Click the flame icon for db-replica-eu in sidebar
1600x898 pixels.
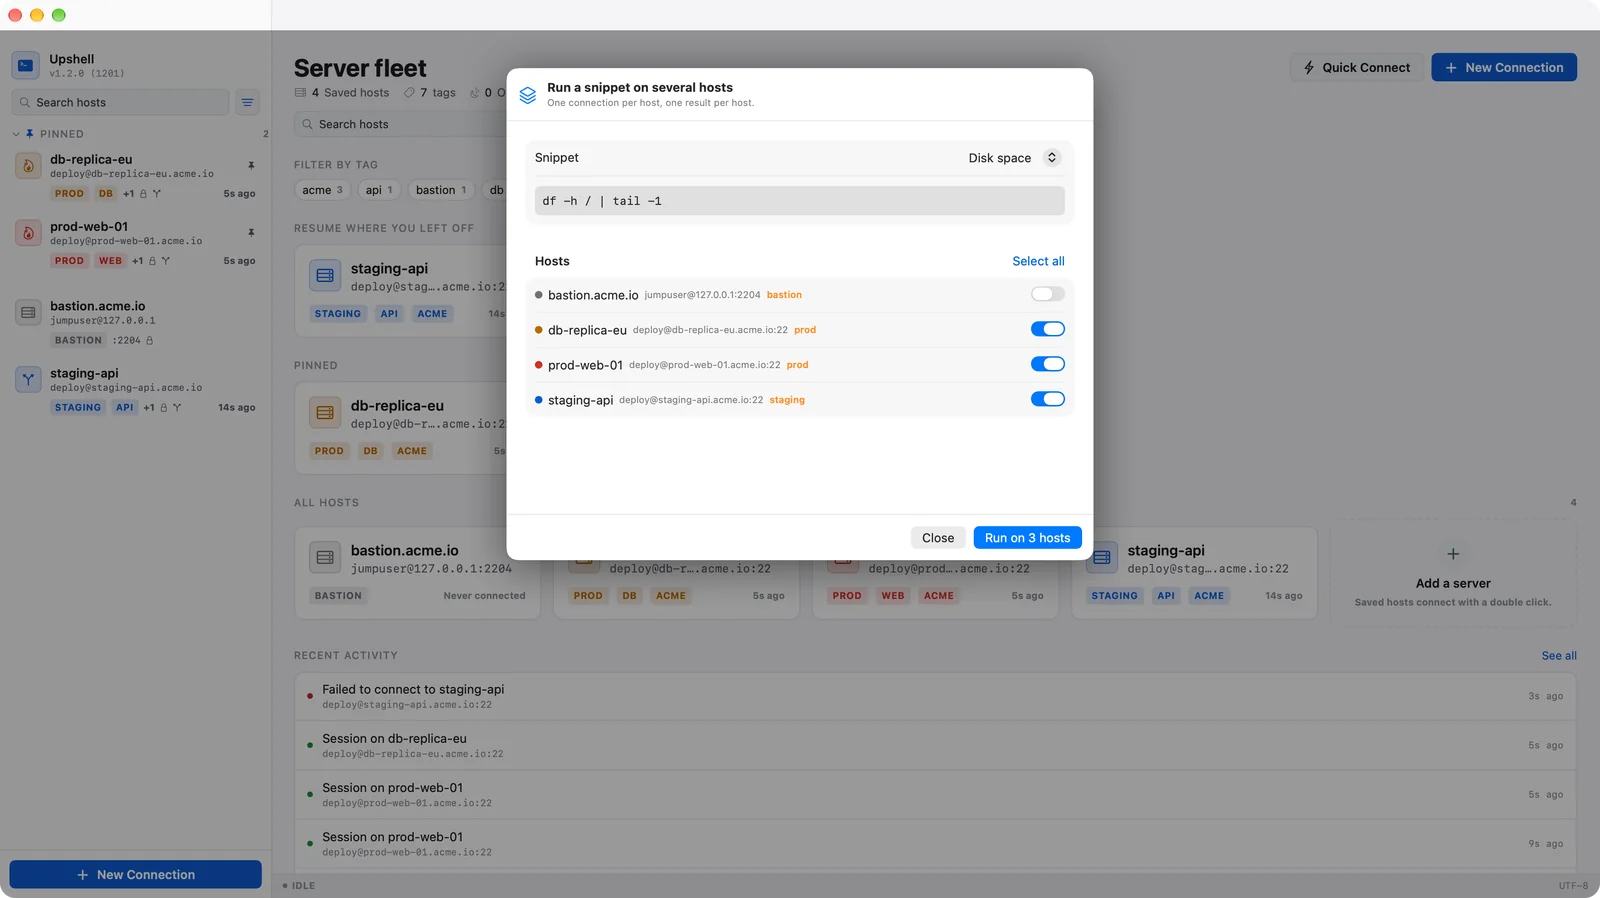point(28,166)
